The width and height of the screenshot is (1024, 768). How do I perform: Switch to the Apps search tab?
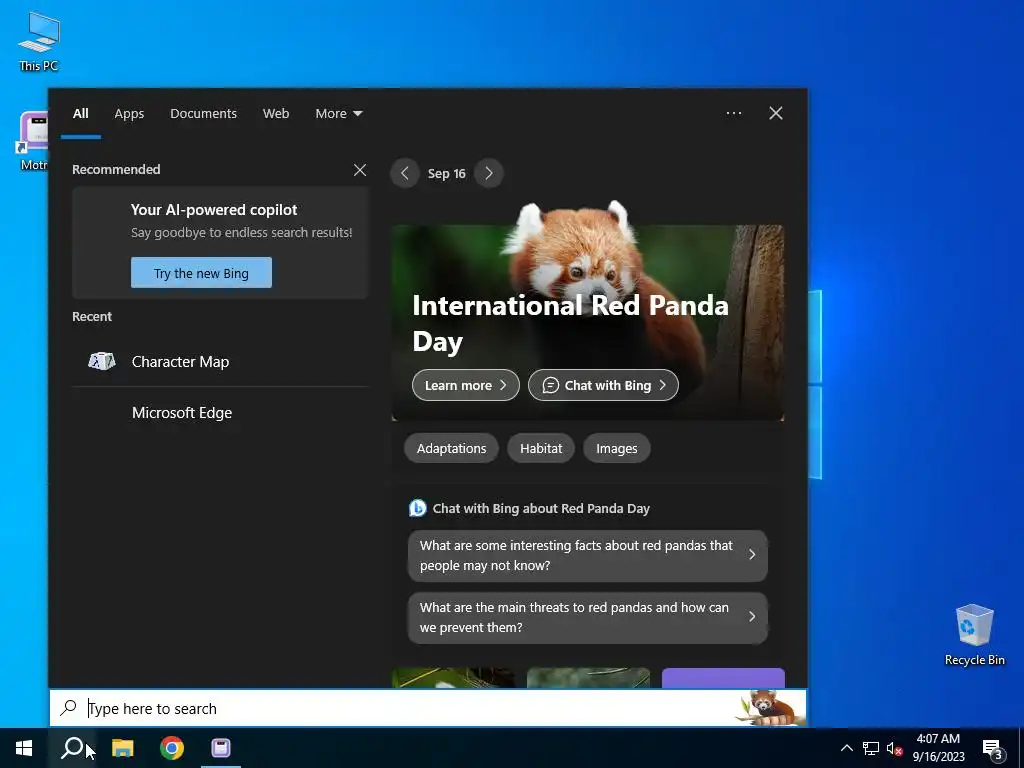pos(129,114)
